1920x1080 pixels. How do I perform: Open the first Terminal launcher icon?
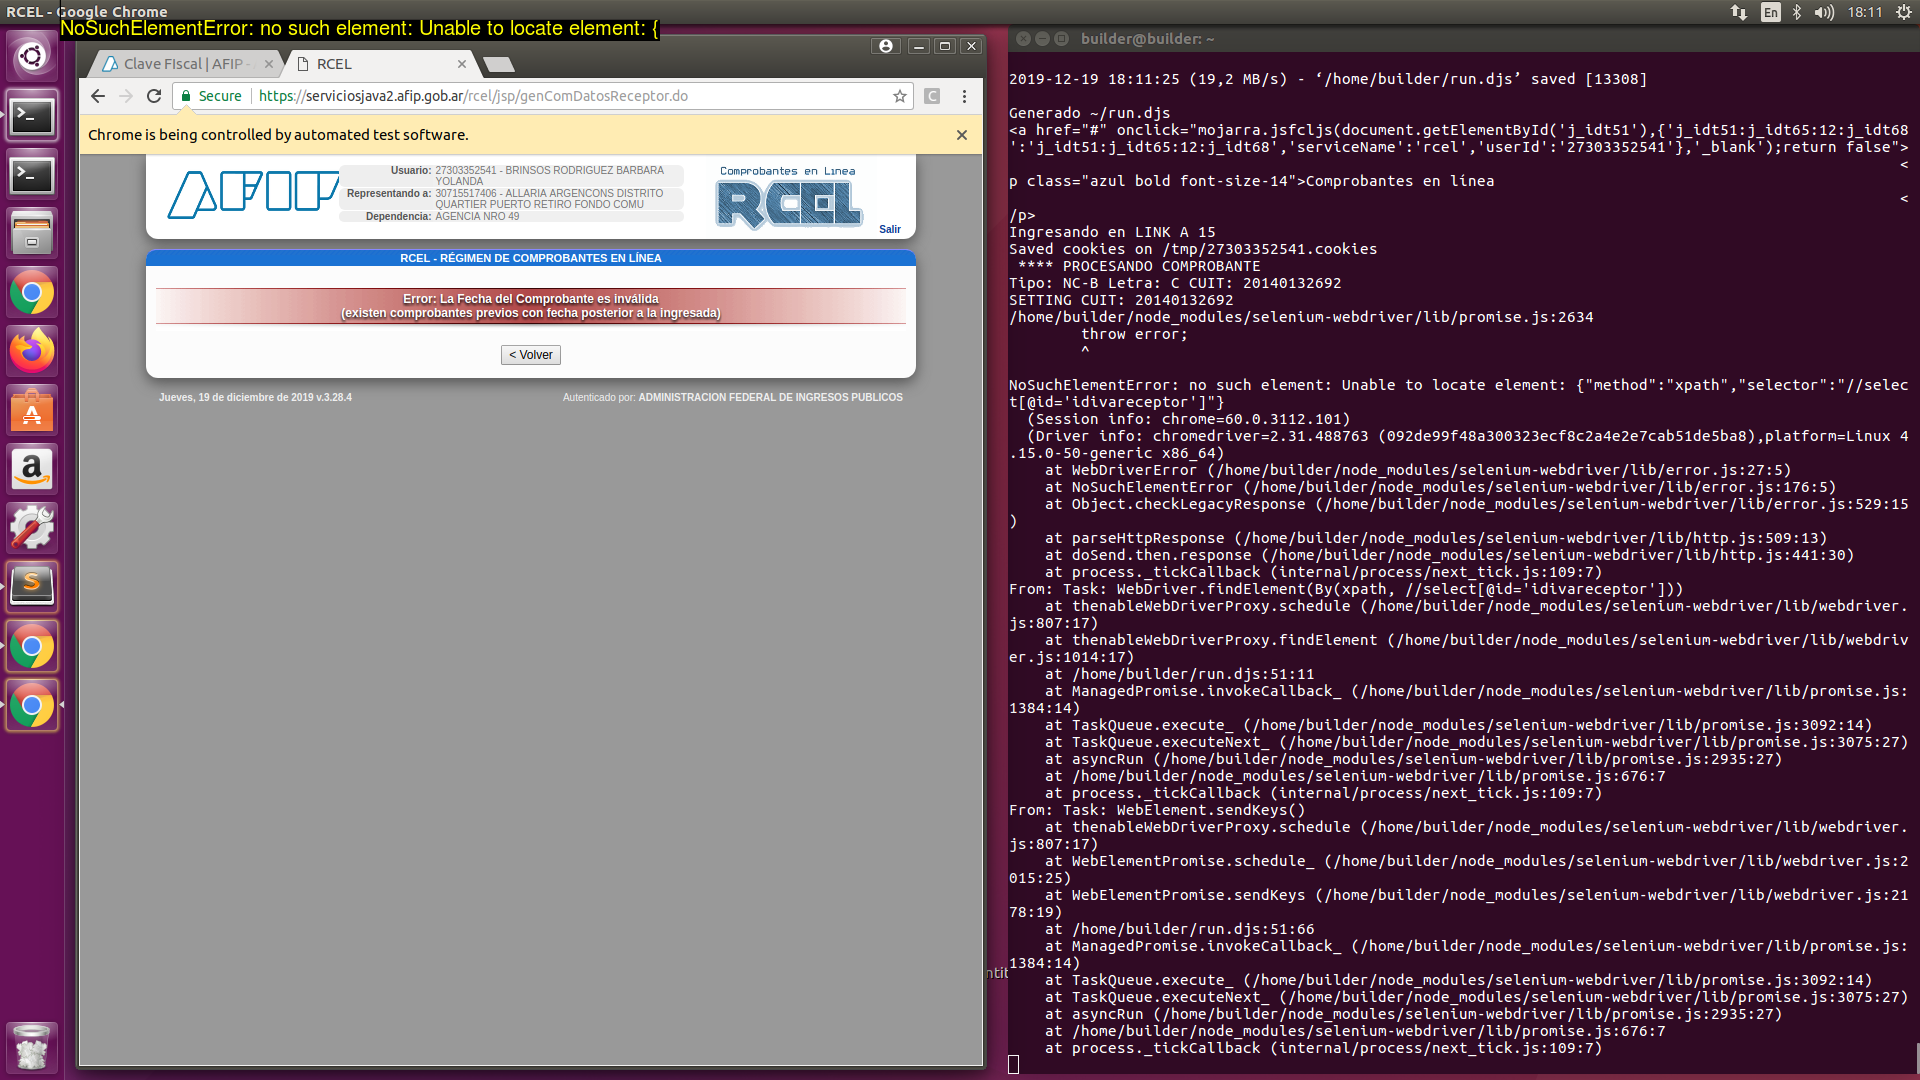click(x=32, y=116)
